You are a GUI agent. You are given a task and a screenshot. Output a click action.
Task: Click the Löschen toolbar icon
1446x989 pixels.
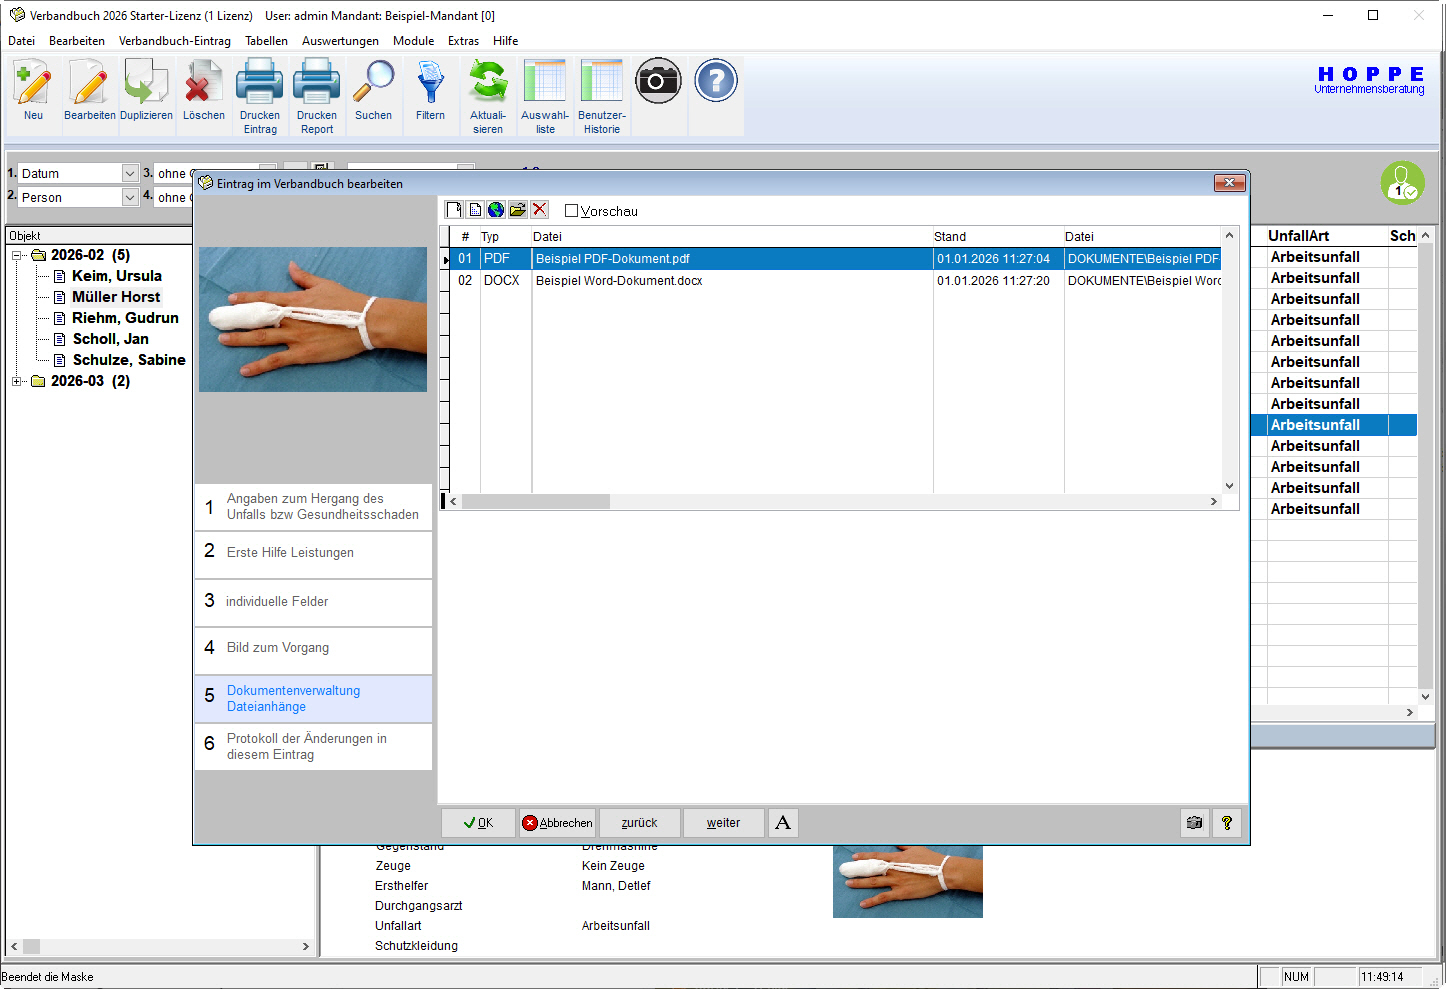tap(203, 90)
